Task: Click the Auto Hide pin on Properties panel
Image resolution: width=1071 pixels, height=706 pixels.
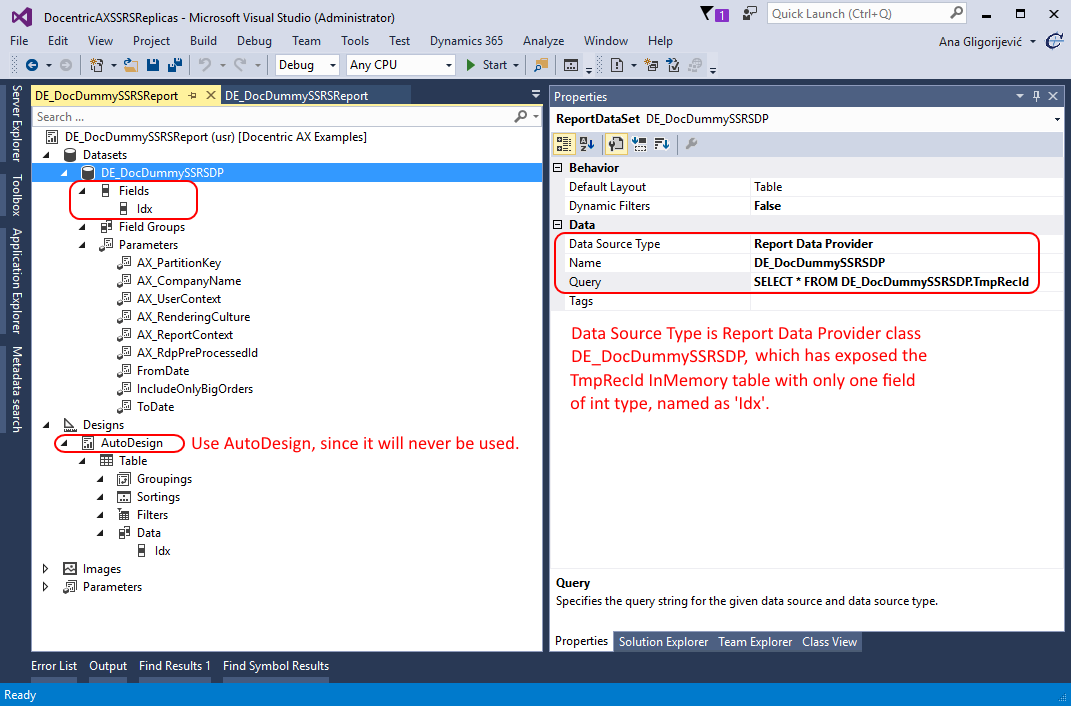Action: coord(1036,96)
